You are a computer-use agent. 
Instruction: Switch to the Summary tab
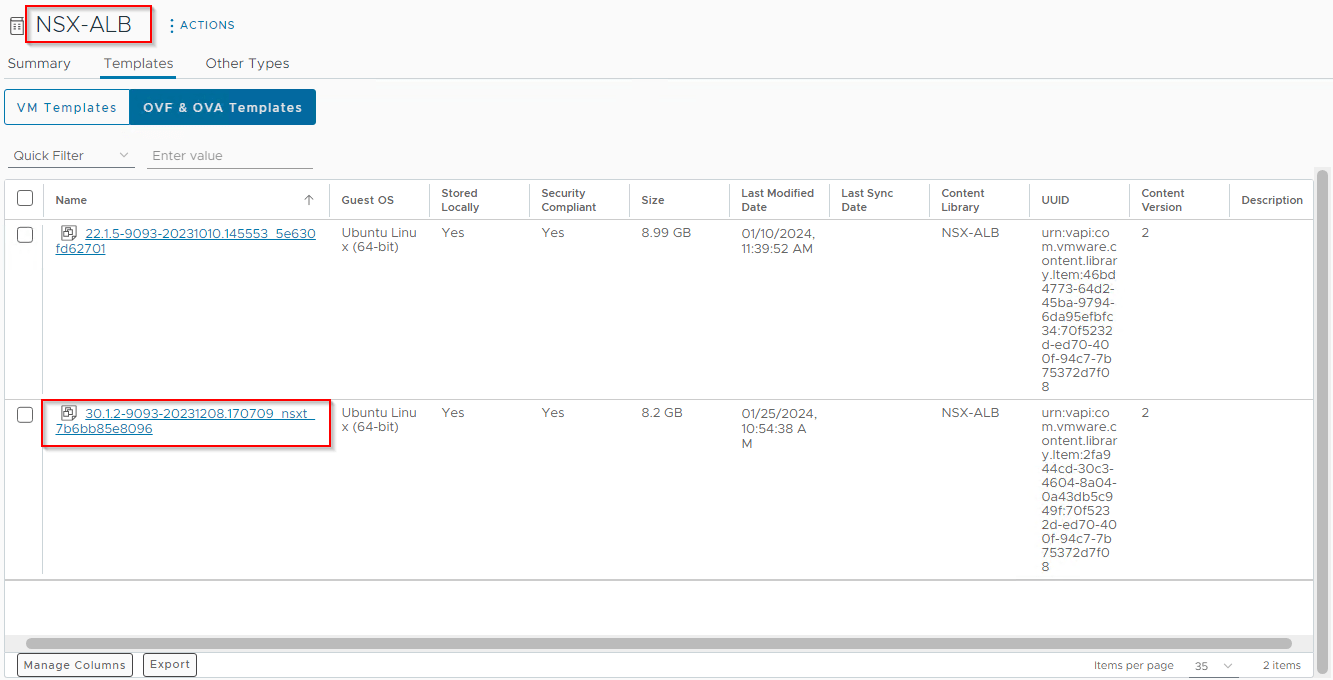[x=39, y=63]
